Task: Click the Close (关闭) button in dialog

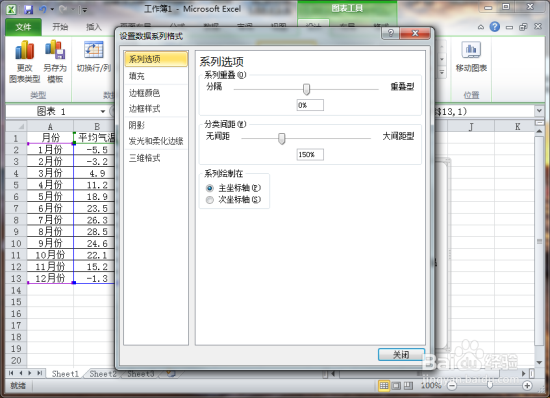Action: (401, 355)
